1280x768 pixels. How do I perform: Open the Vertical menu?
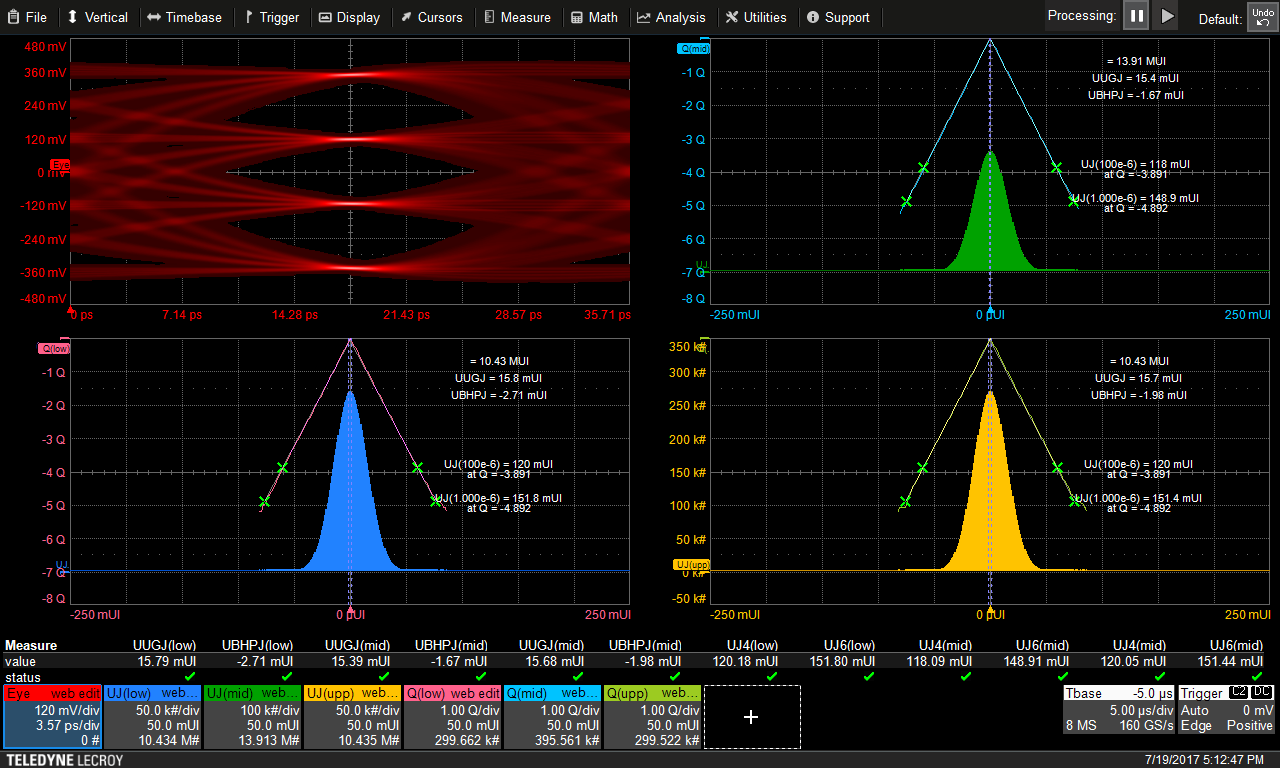tap(97, 17)
